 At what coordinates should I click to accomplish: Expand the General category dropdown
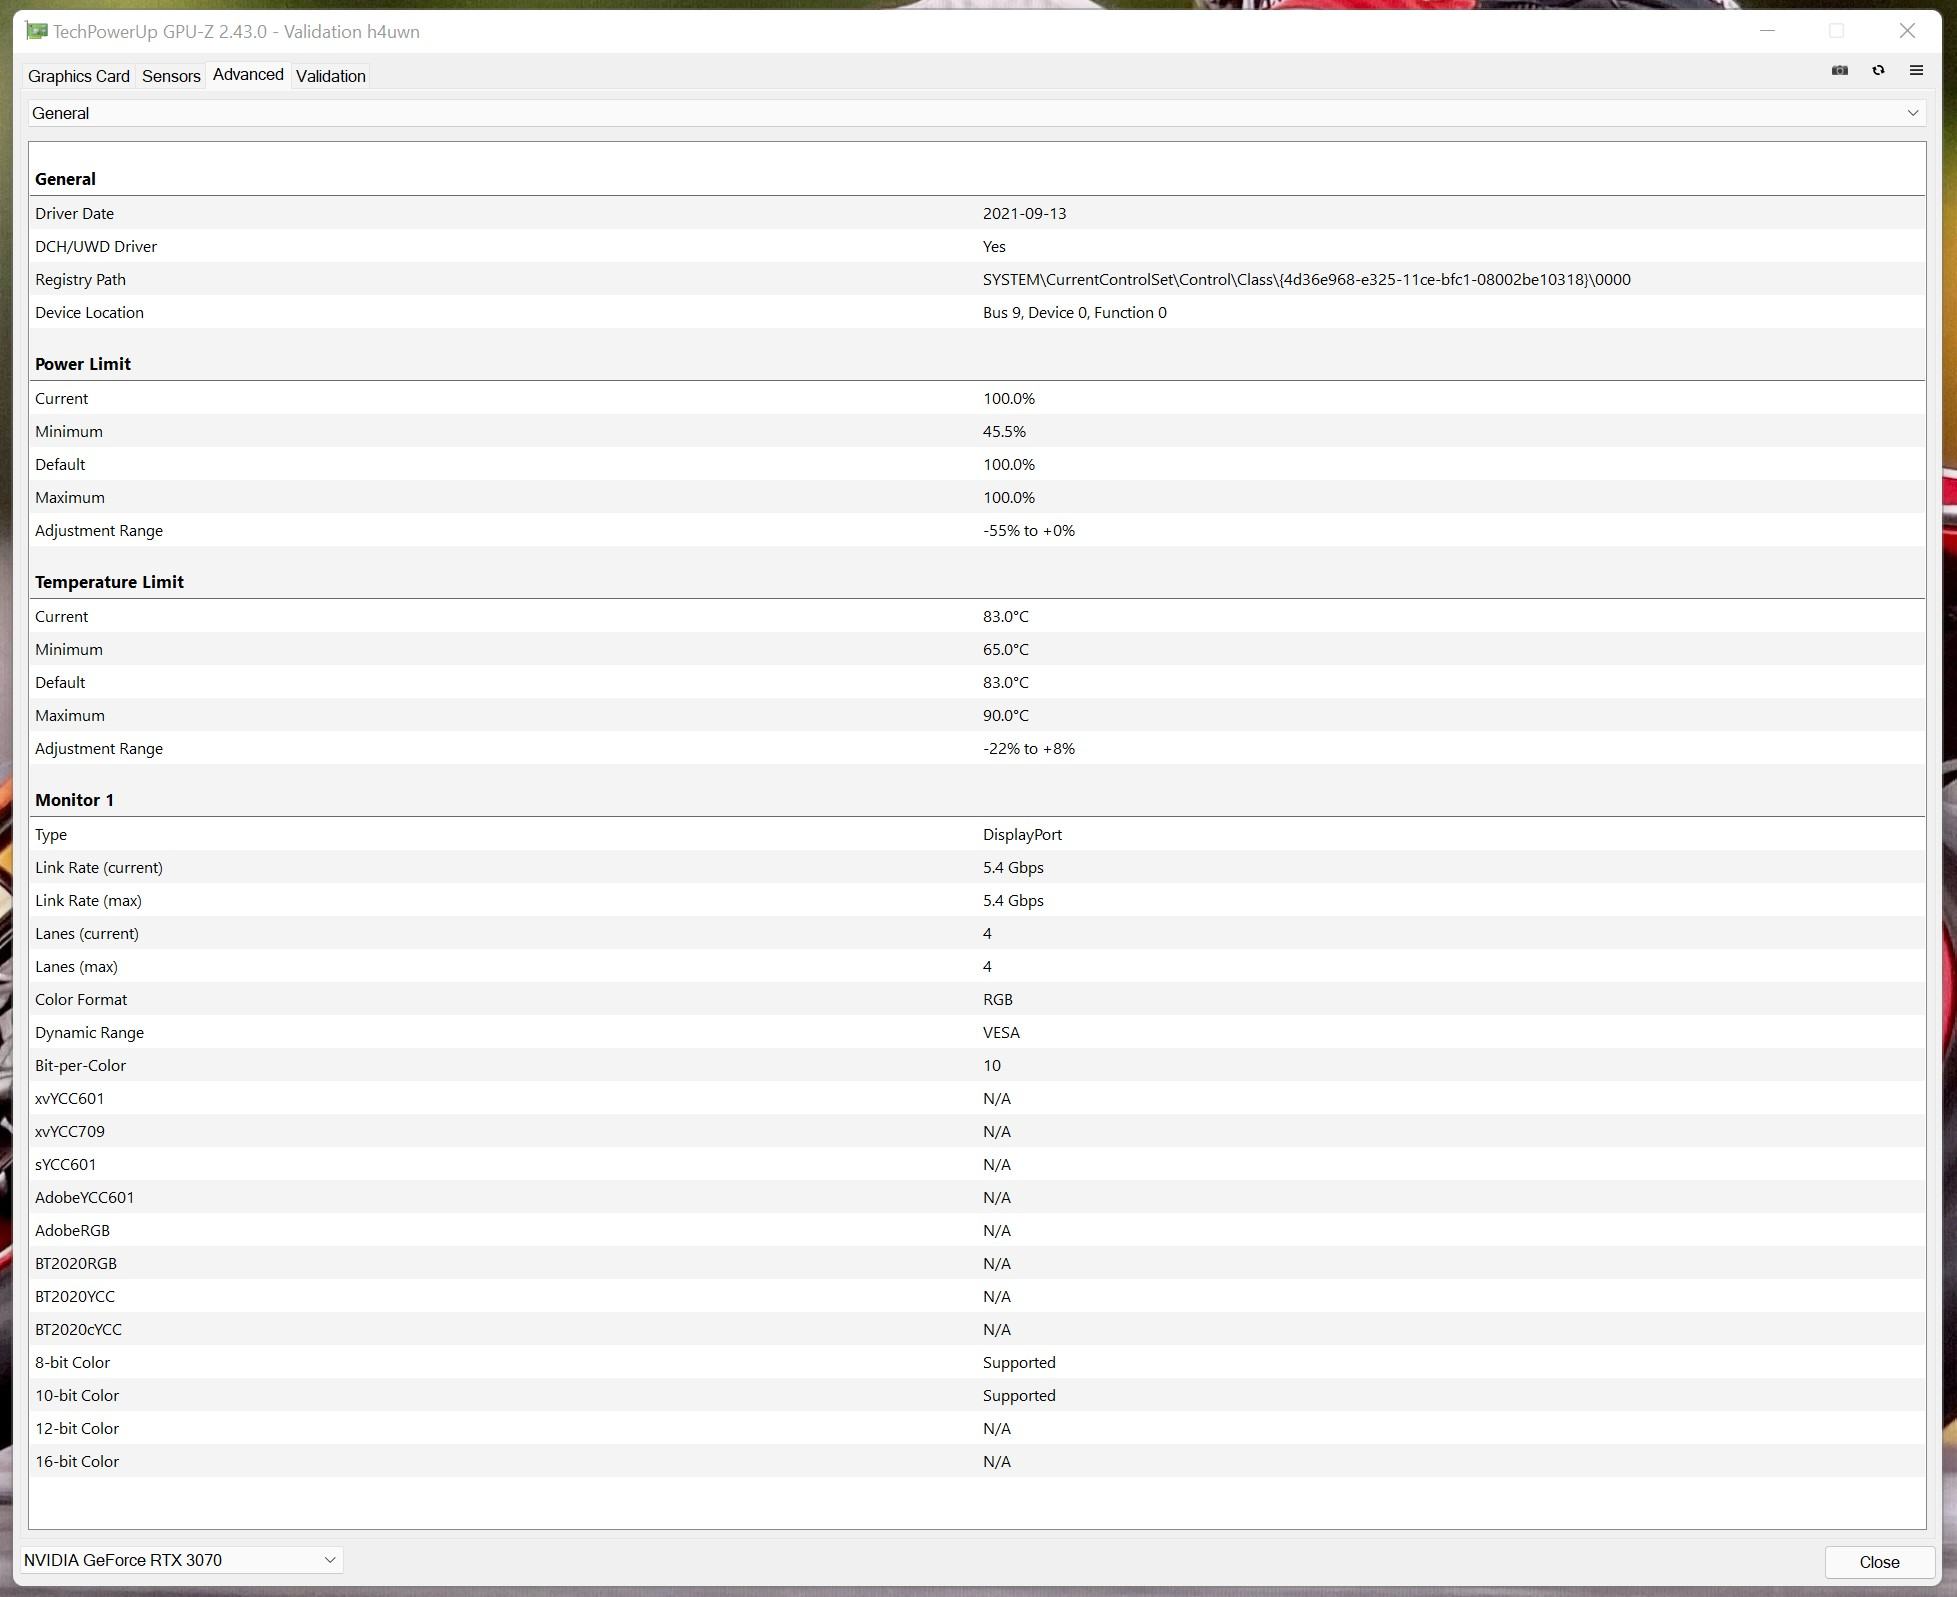(x=977, y=113)
